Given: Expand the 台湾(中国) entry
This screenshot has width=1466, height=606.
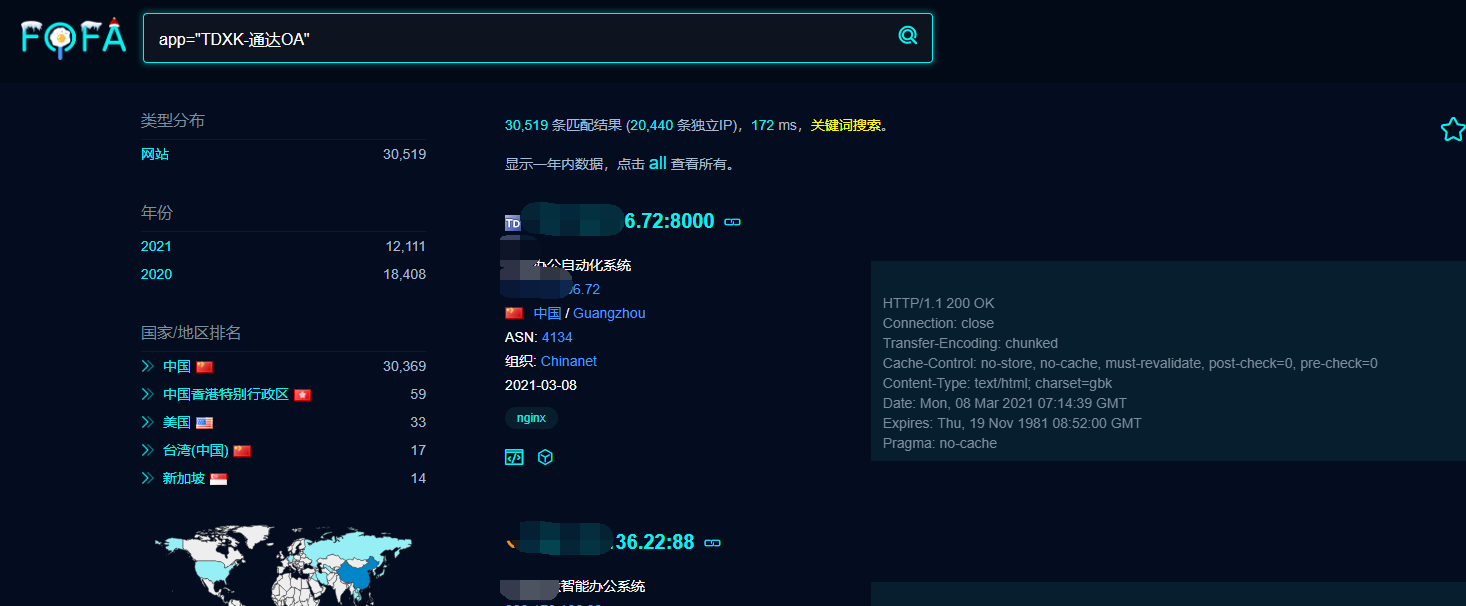Looking at the screenshot, I should (147, 450).
